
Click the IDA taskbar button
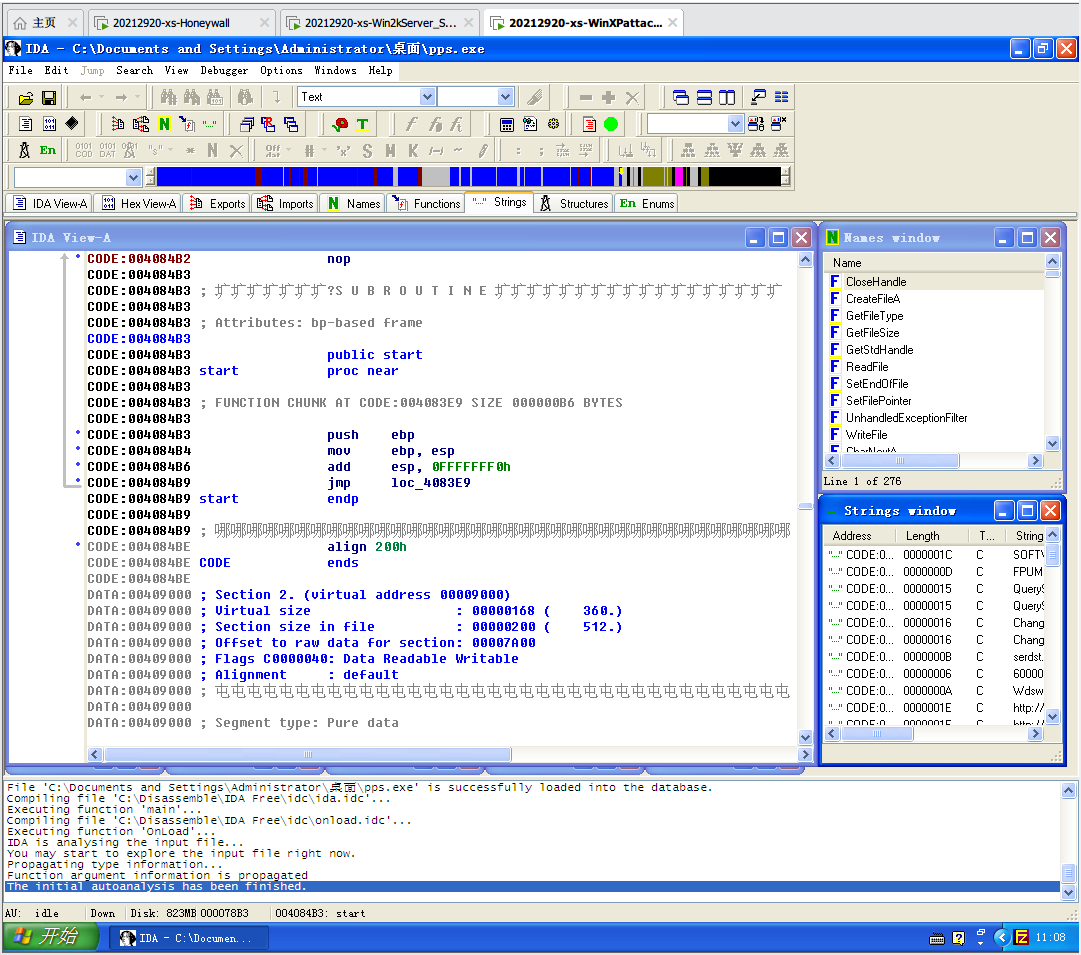(x=188, y=938)
